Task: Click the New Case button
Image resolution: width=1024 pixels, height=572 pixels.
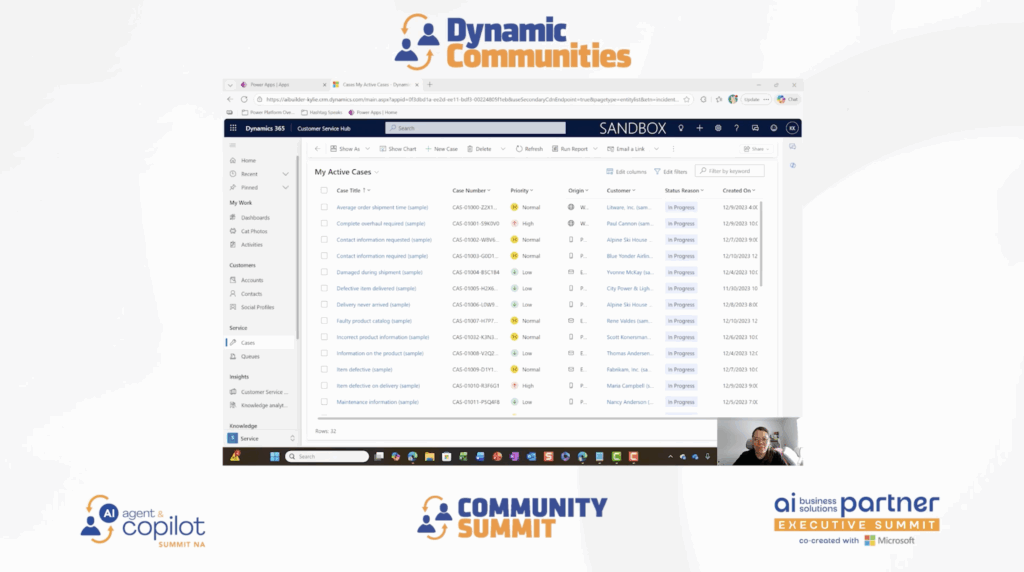Action: click(x=441, y=149)
